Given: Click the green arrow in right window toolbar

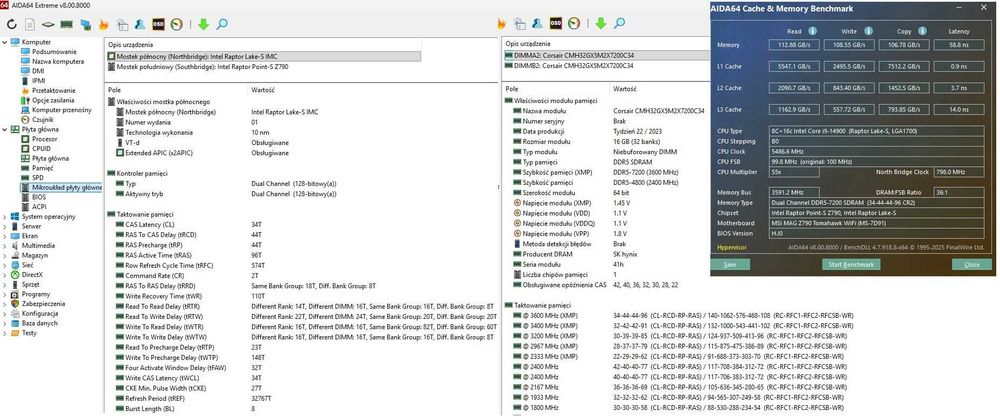Looking at the screenshot, I should click(601, 24).
